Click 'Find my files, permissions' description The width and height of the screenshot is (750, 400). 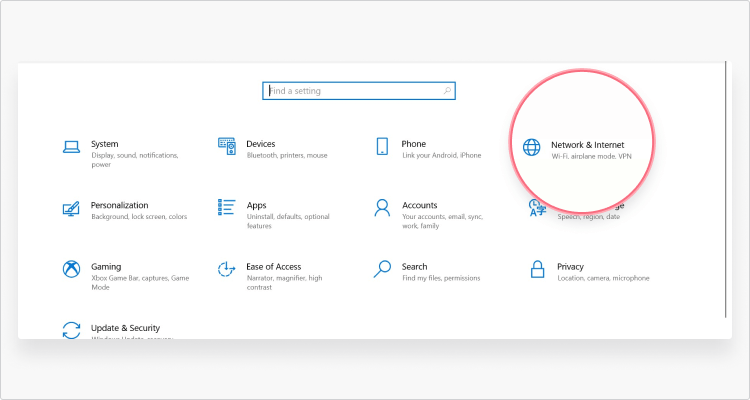click(441, 278)
